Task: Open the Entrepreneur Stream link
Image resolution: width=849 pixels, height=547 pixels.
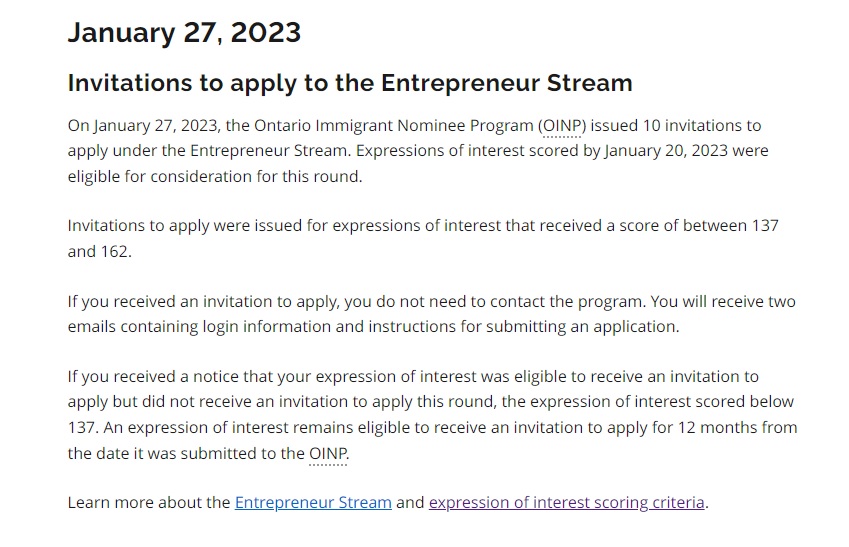Action: click(x=313, y=503)
